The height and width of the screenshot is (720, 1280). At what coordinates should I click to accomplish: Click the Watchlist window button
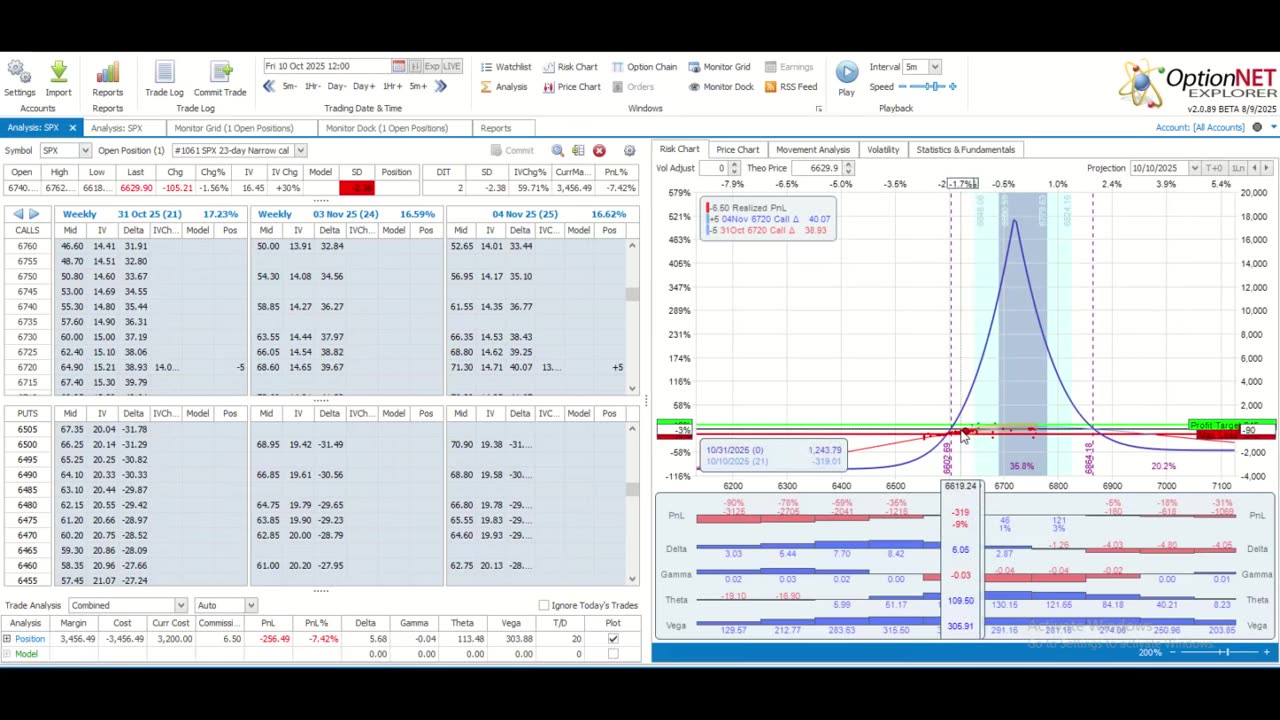click(x=505, y=67)
